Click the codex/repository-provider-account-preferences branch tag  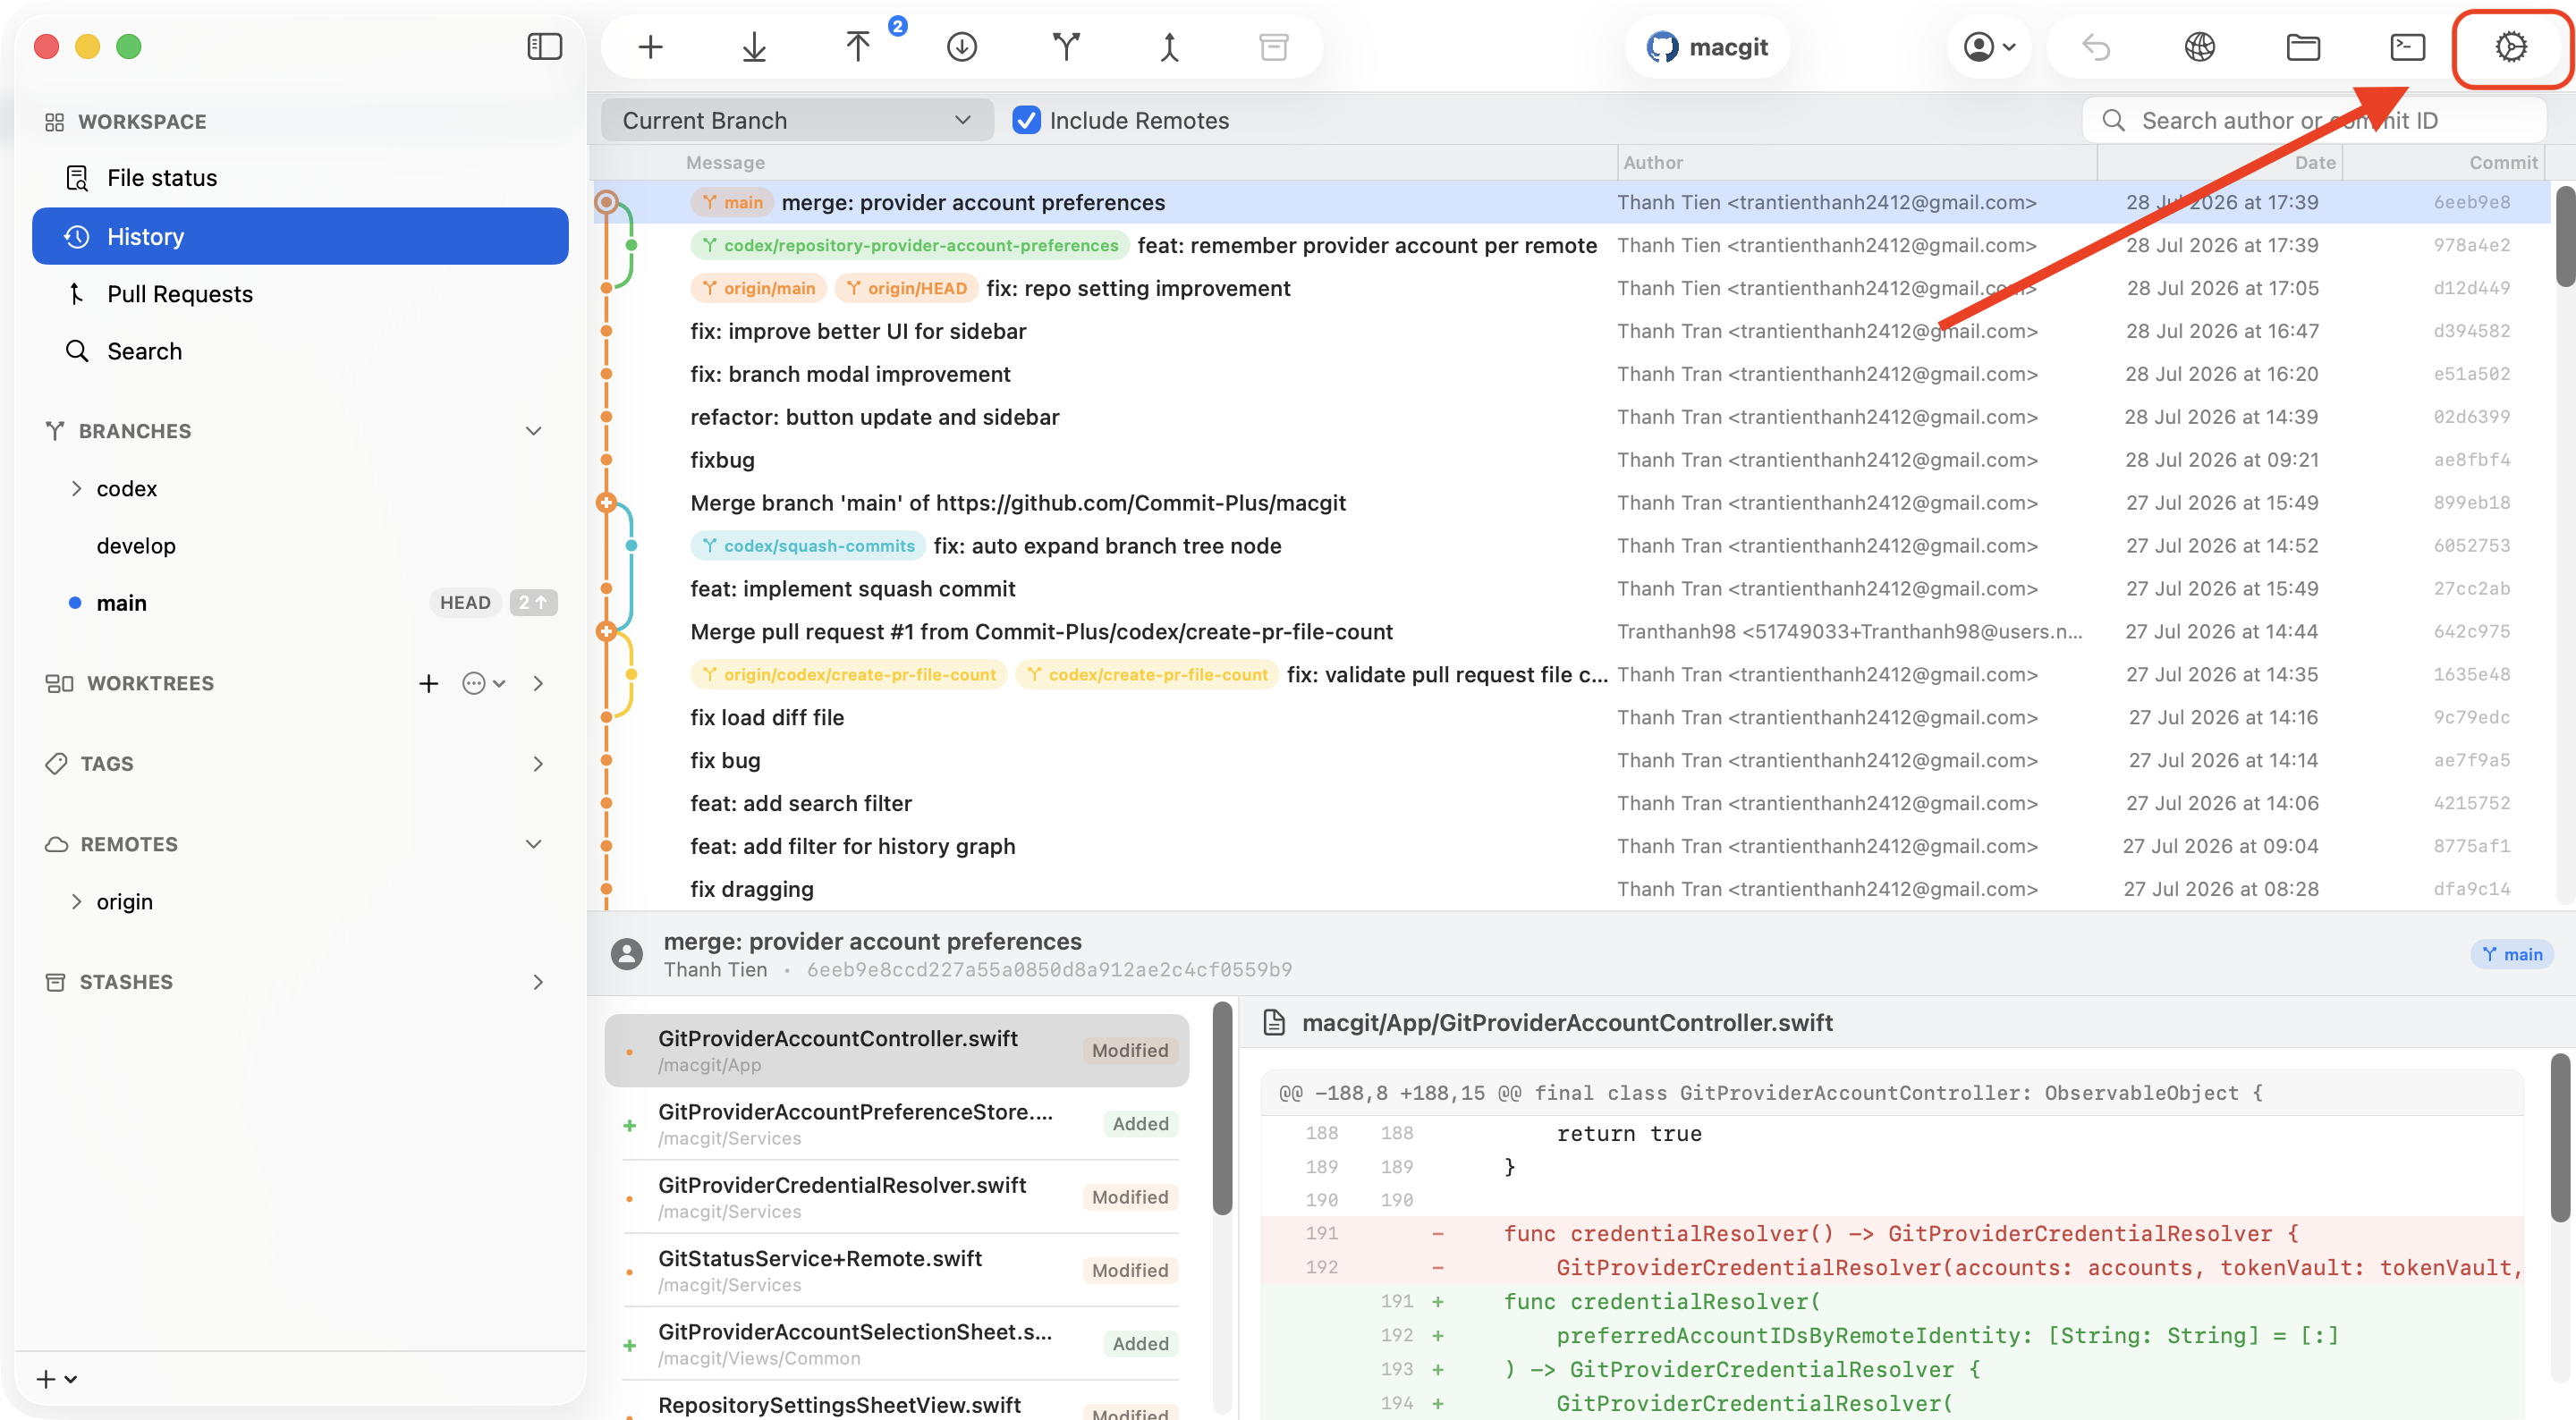909,245
